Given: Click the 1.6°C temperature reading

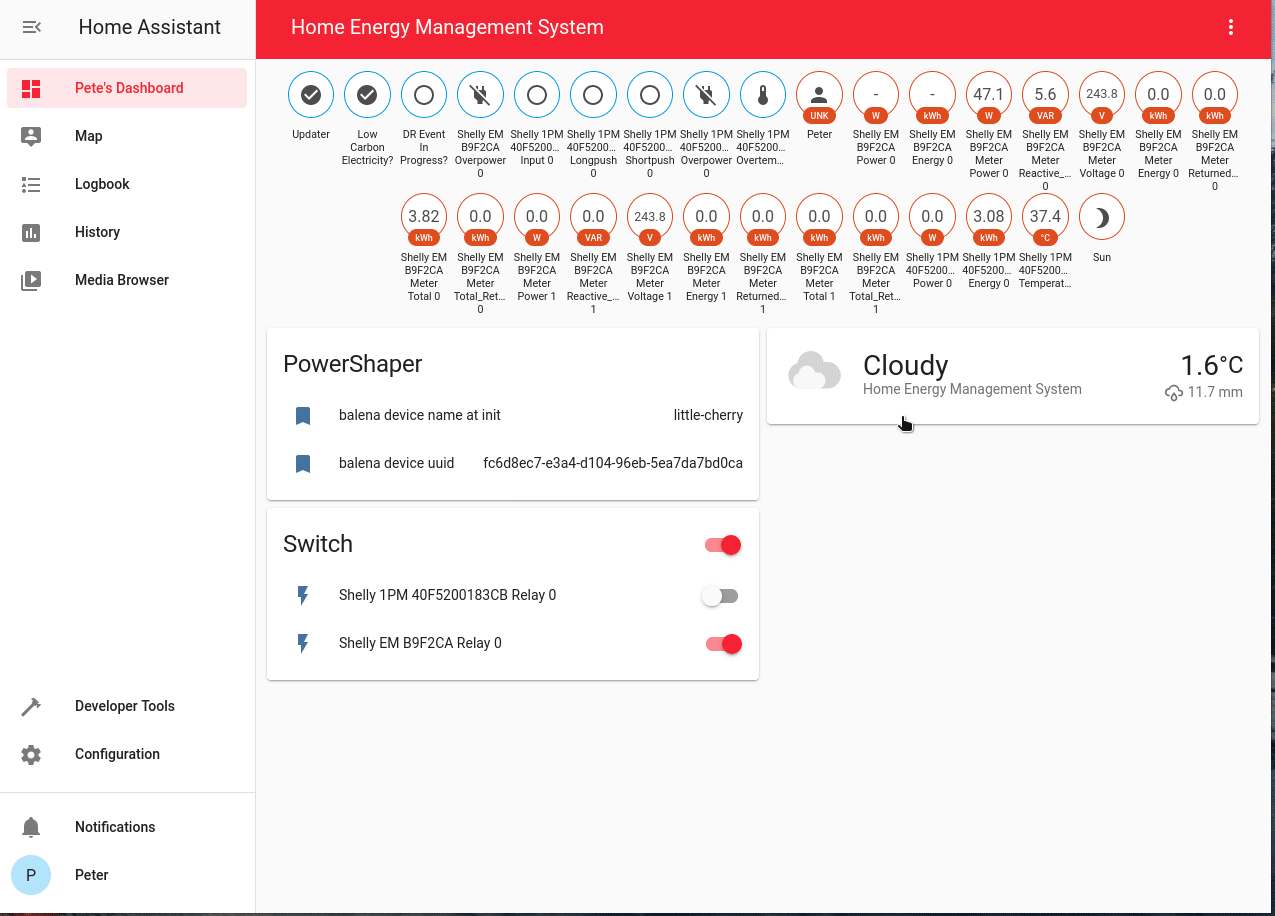Looking at the screenshot, I should pyautogui.click(x=1211, y=365).
